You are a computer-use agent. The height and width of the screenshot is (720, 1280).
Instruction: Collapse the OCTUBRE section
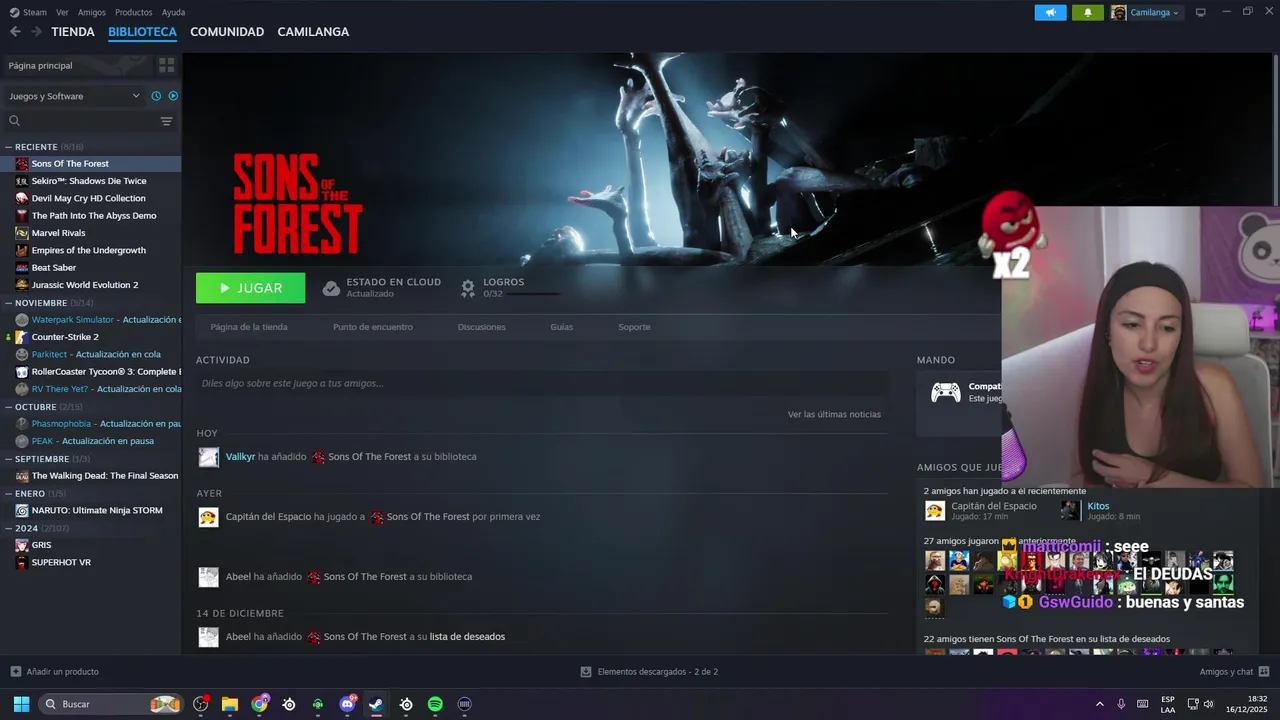[x=9, y=407]
